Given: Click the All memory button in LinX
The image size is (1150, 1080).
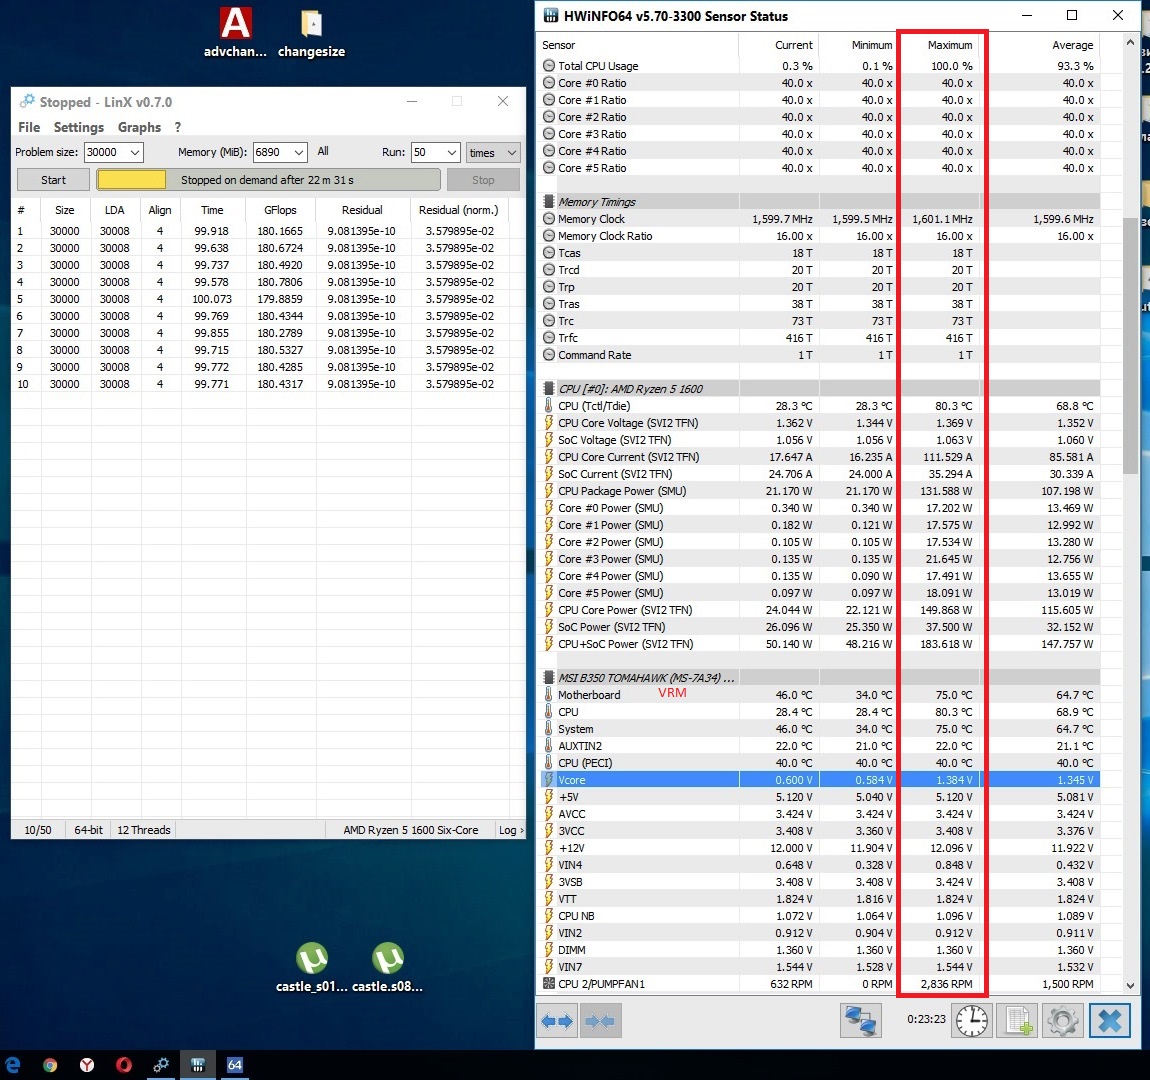Looking at the screenshot, I should [323, 151].
